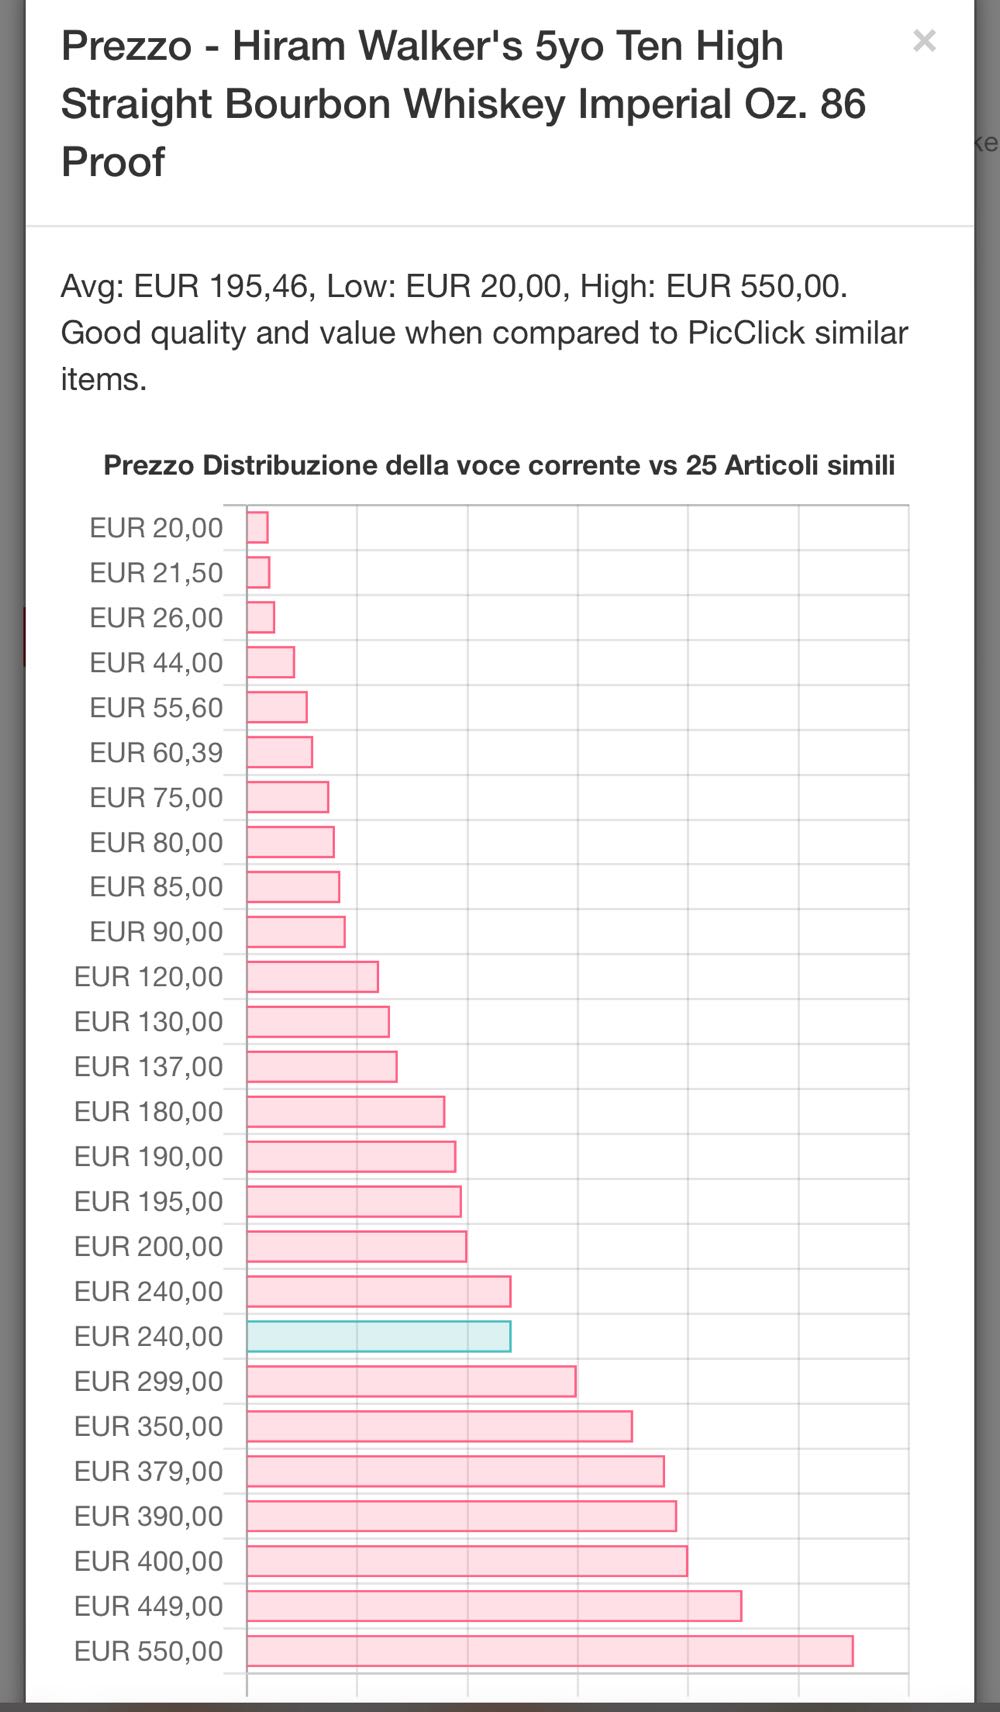Select the EUR 120,00 bar
The height and width of the screenshot is (1712, 1000).
click(312, 976)
